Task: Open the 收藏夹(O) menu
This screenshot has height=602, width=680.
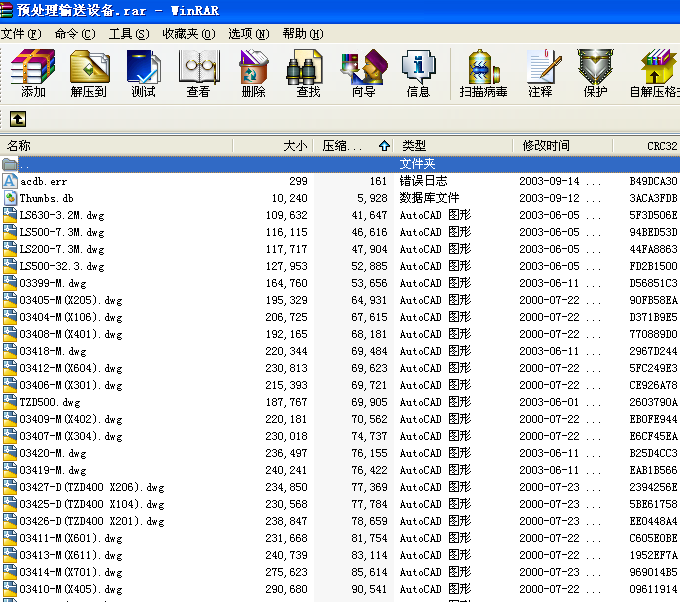Action: (x=189, y=34)
